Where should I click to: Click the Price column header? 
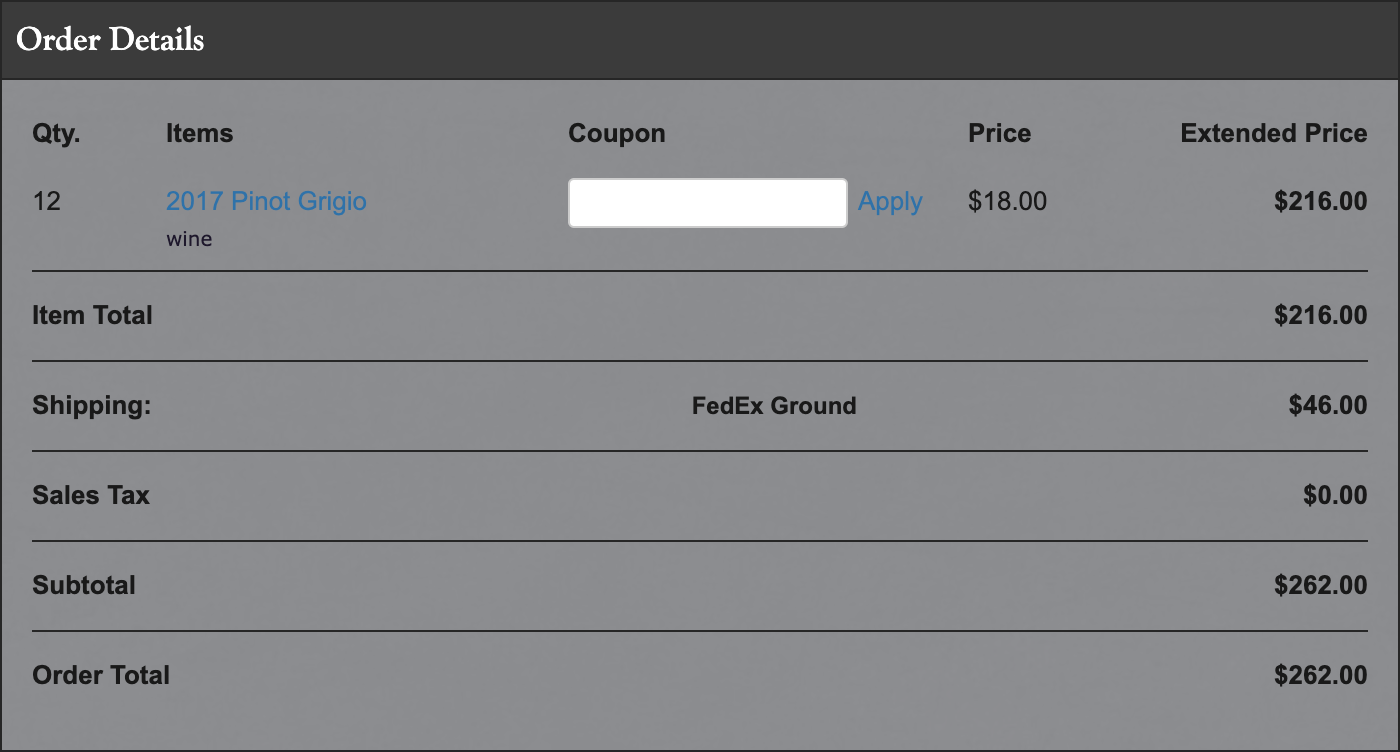1000,133
